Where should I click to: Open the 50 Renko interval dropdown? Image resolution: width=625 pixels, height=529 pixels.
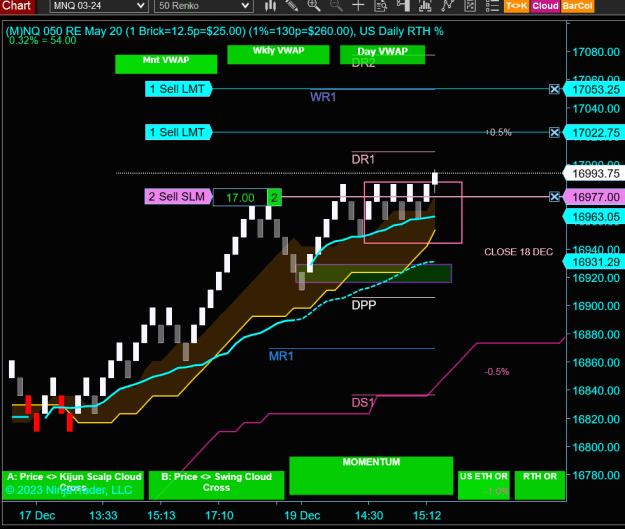pyautogui.click(x=203, y=6)
